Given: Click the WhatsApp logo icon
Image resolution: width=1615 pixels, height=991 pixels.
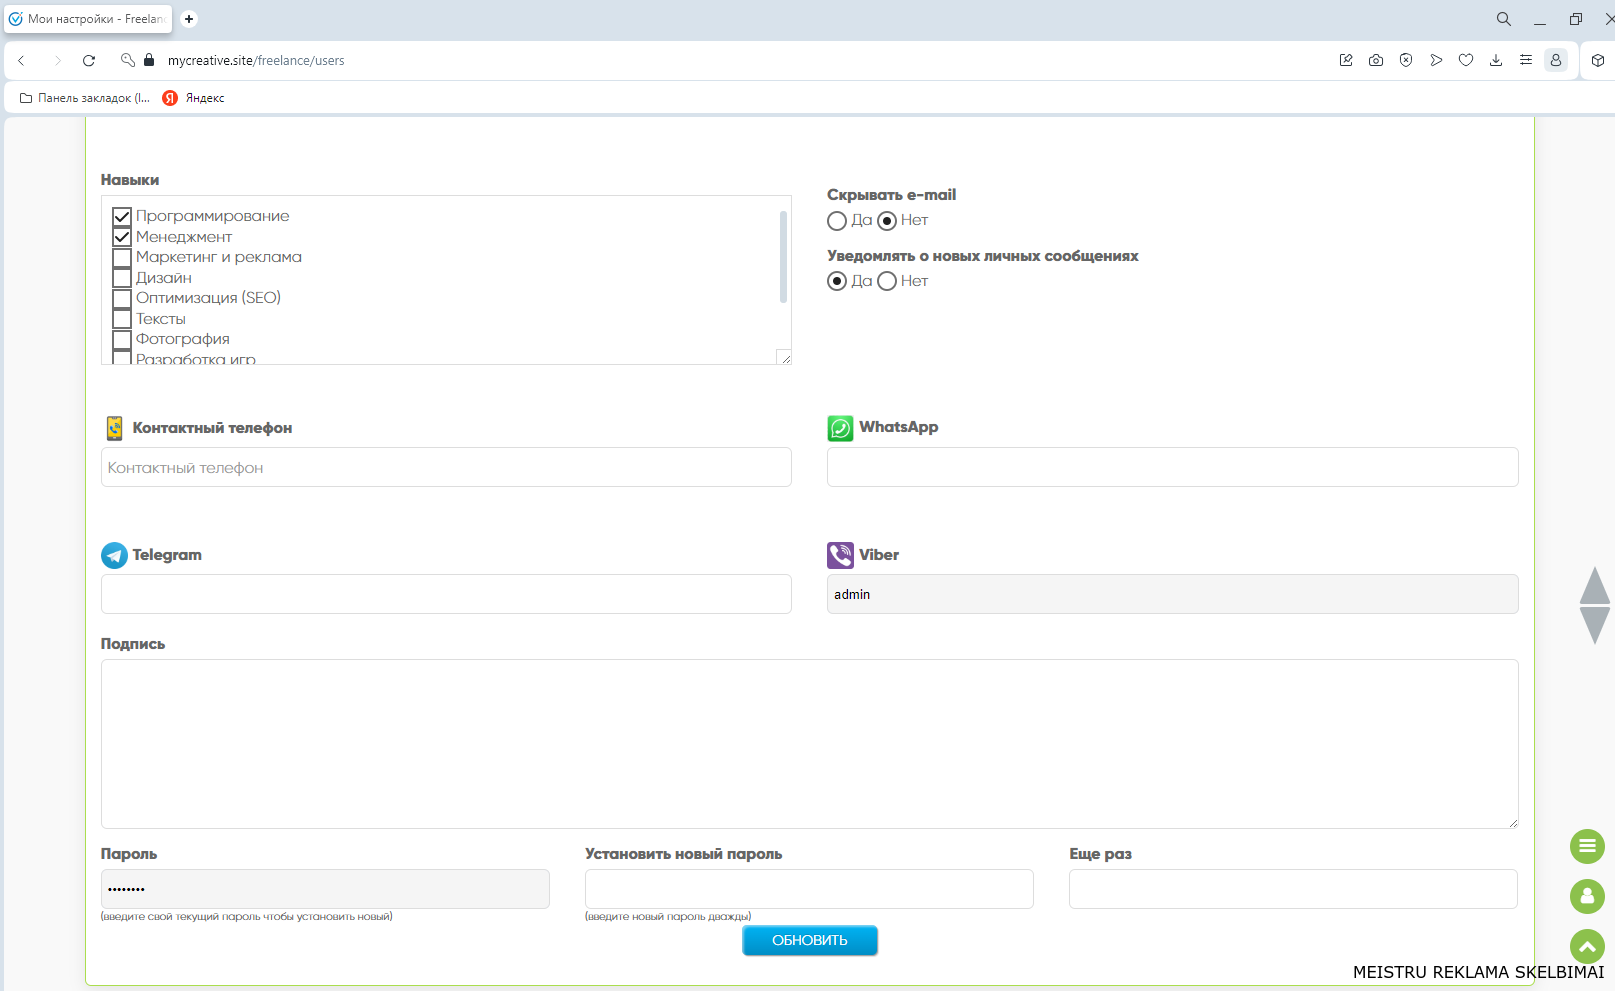Looking at the screenshot, I should 840,428.
